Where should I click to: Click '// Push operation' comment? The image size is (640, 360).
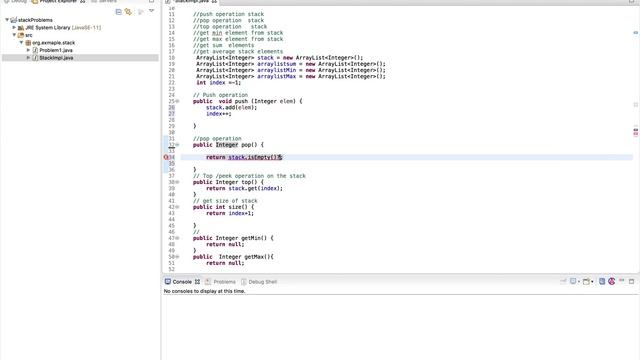click(220, 95)
